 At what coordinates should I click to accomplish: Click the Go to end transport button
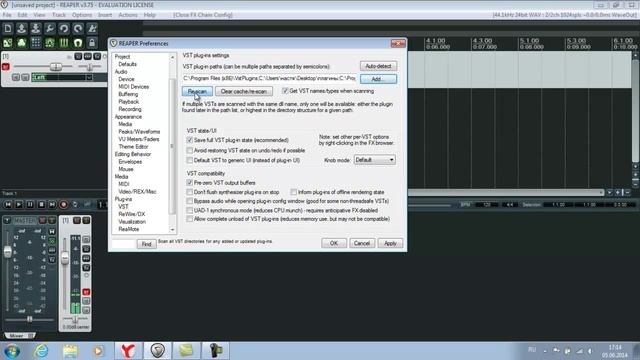[x=52, y=204]
